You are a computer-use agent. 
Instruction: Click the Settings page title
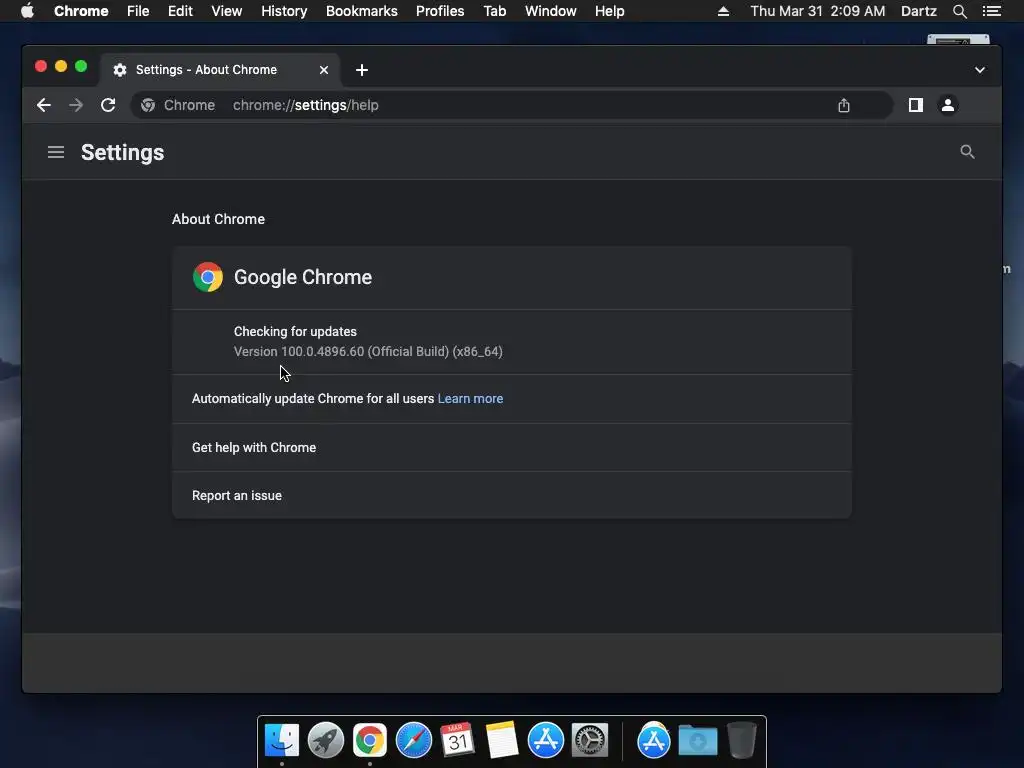pyautogui.click(x=122, y=152)
